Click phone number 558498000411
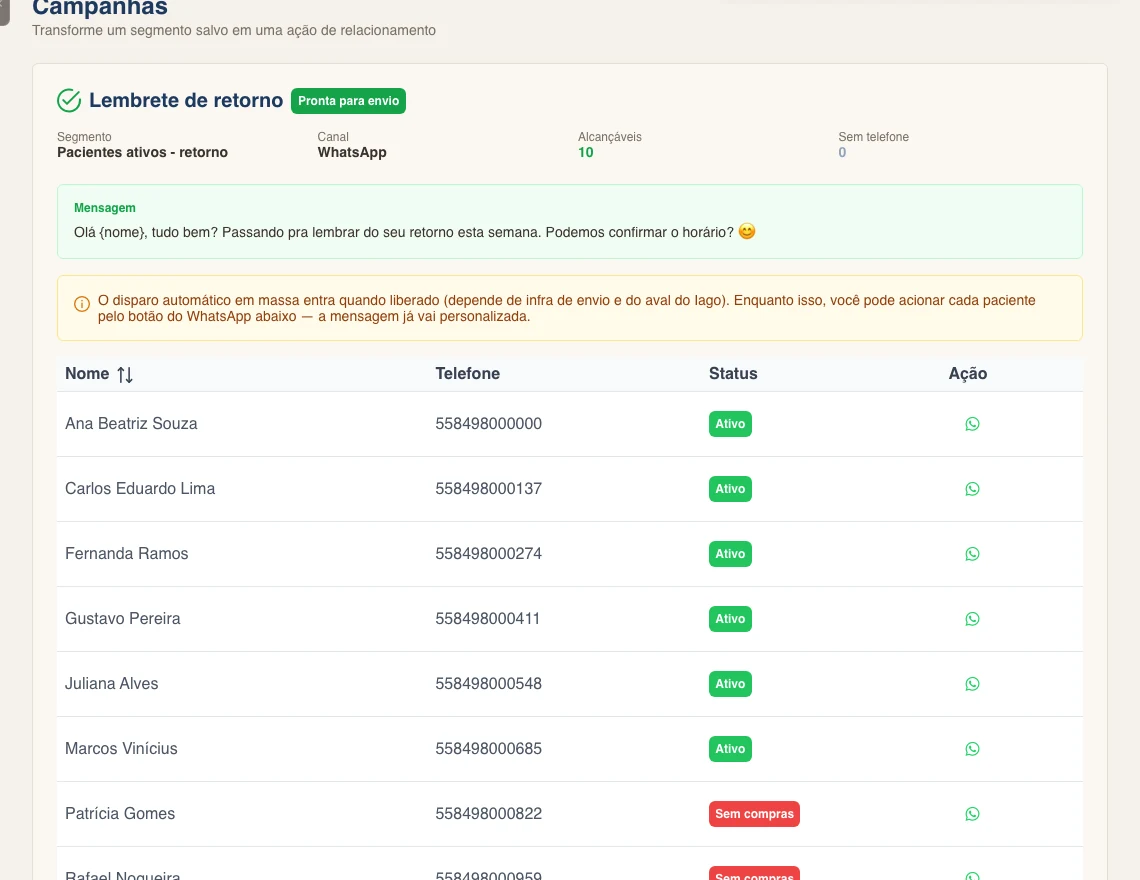 pyautogui.click(x=488, y=618)
